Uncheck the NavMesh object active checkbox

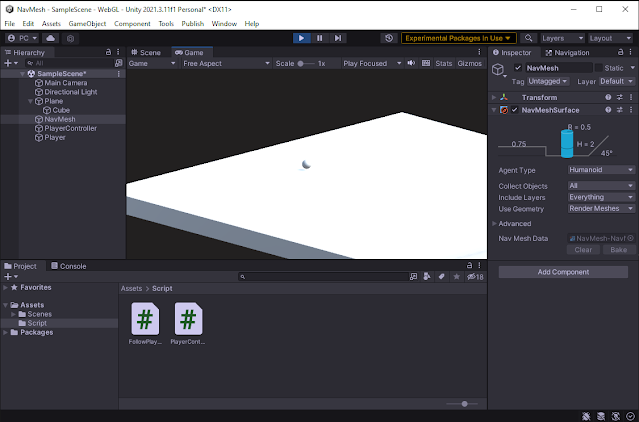(517, 68)
